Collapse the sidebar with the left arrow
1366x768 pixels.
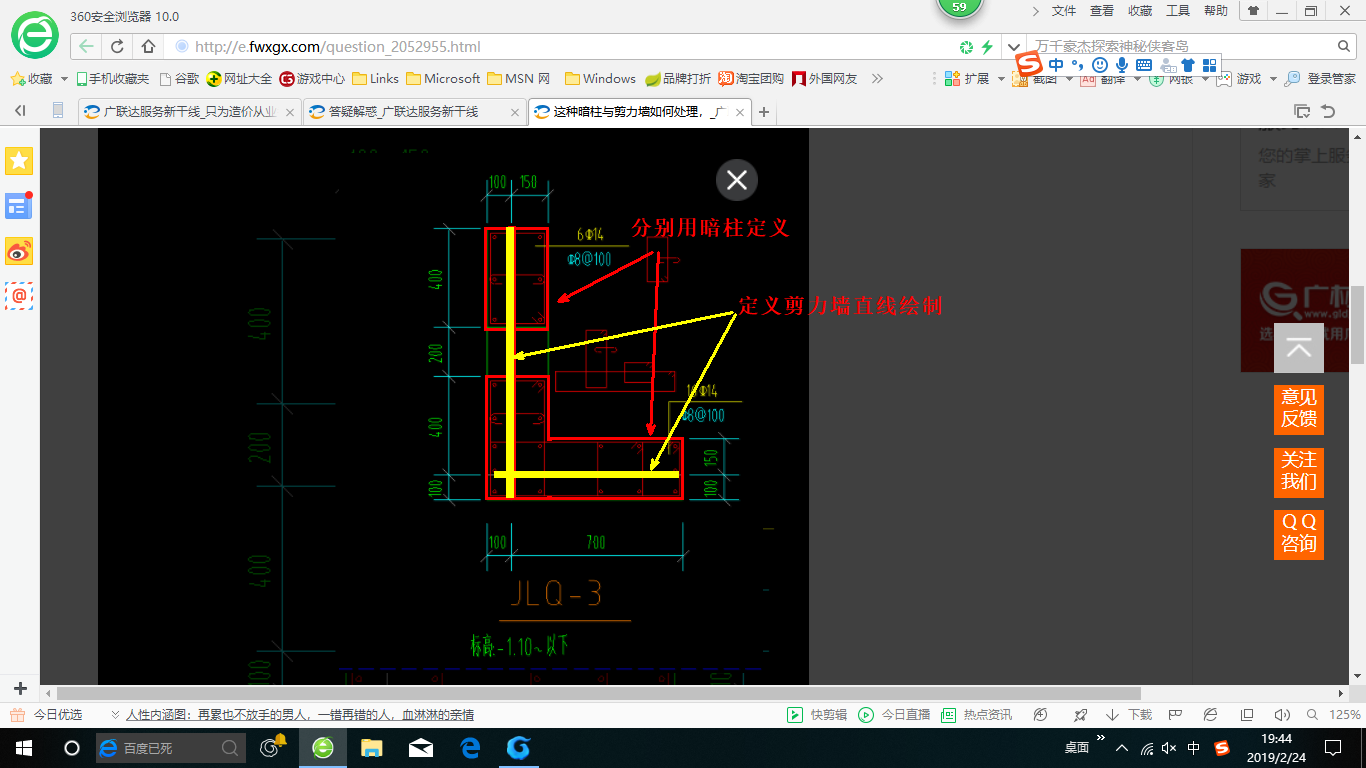click(x=20, y=111)
